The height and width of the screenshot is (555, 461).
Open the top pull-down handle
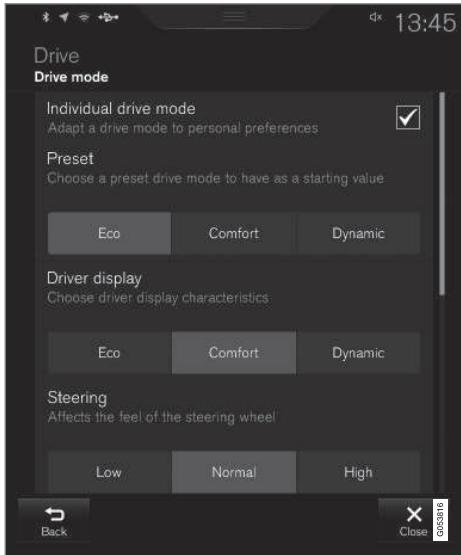(x=234, y=16)
